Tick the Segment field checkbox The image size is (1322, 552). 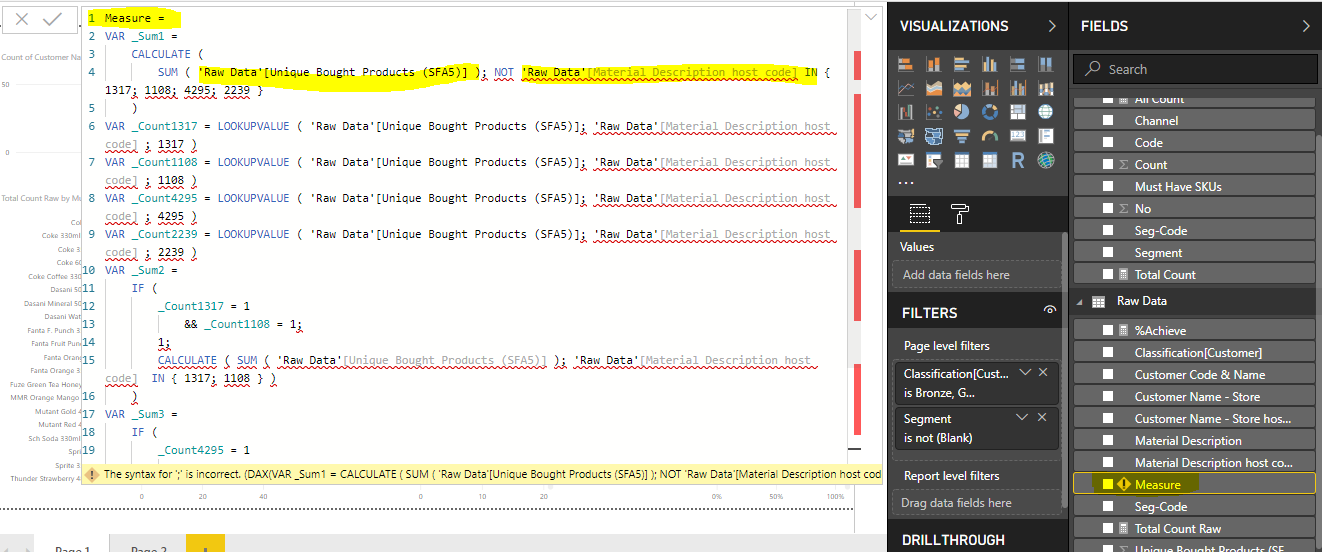[1107, 252]
